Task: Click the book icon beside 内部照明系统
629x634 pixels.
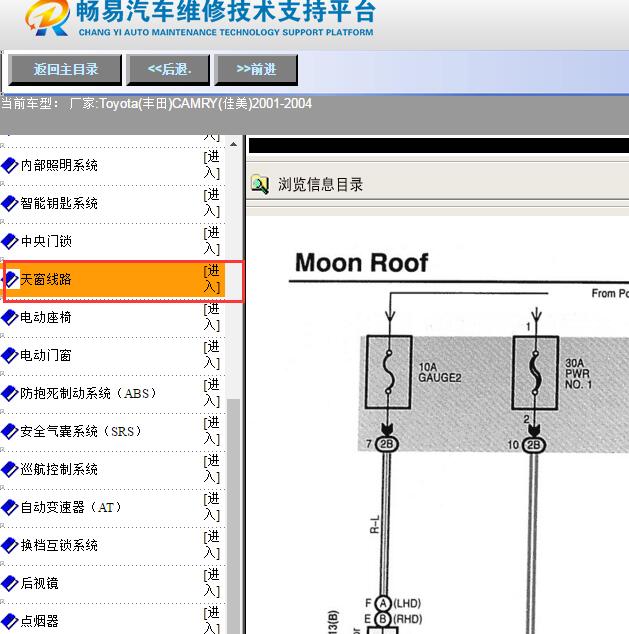Action: tap(10, 166)
